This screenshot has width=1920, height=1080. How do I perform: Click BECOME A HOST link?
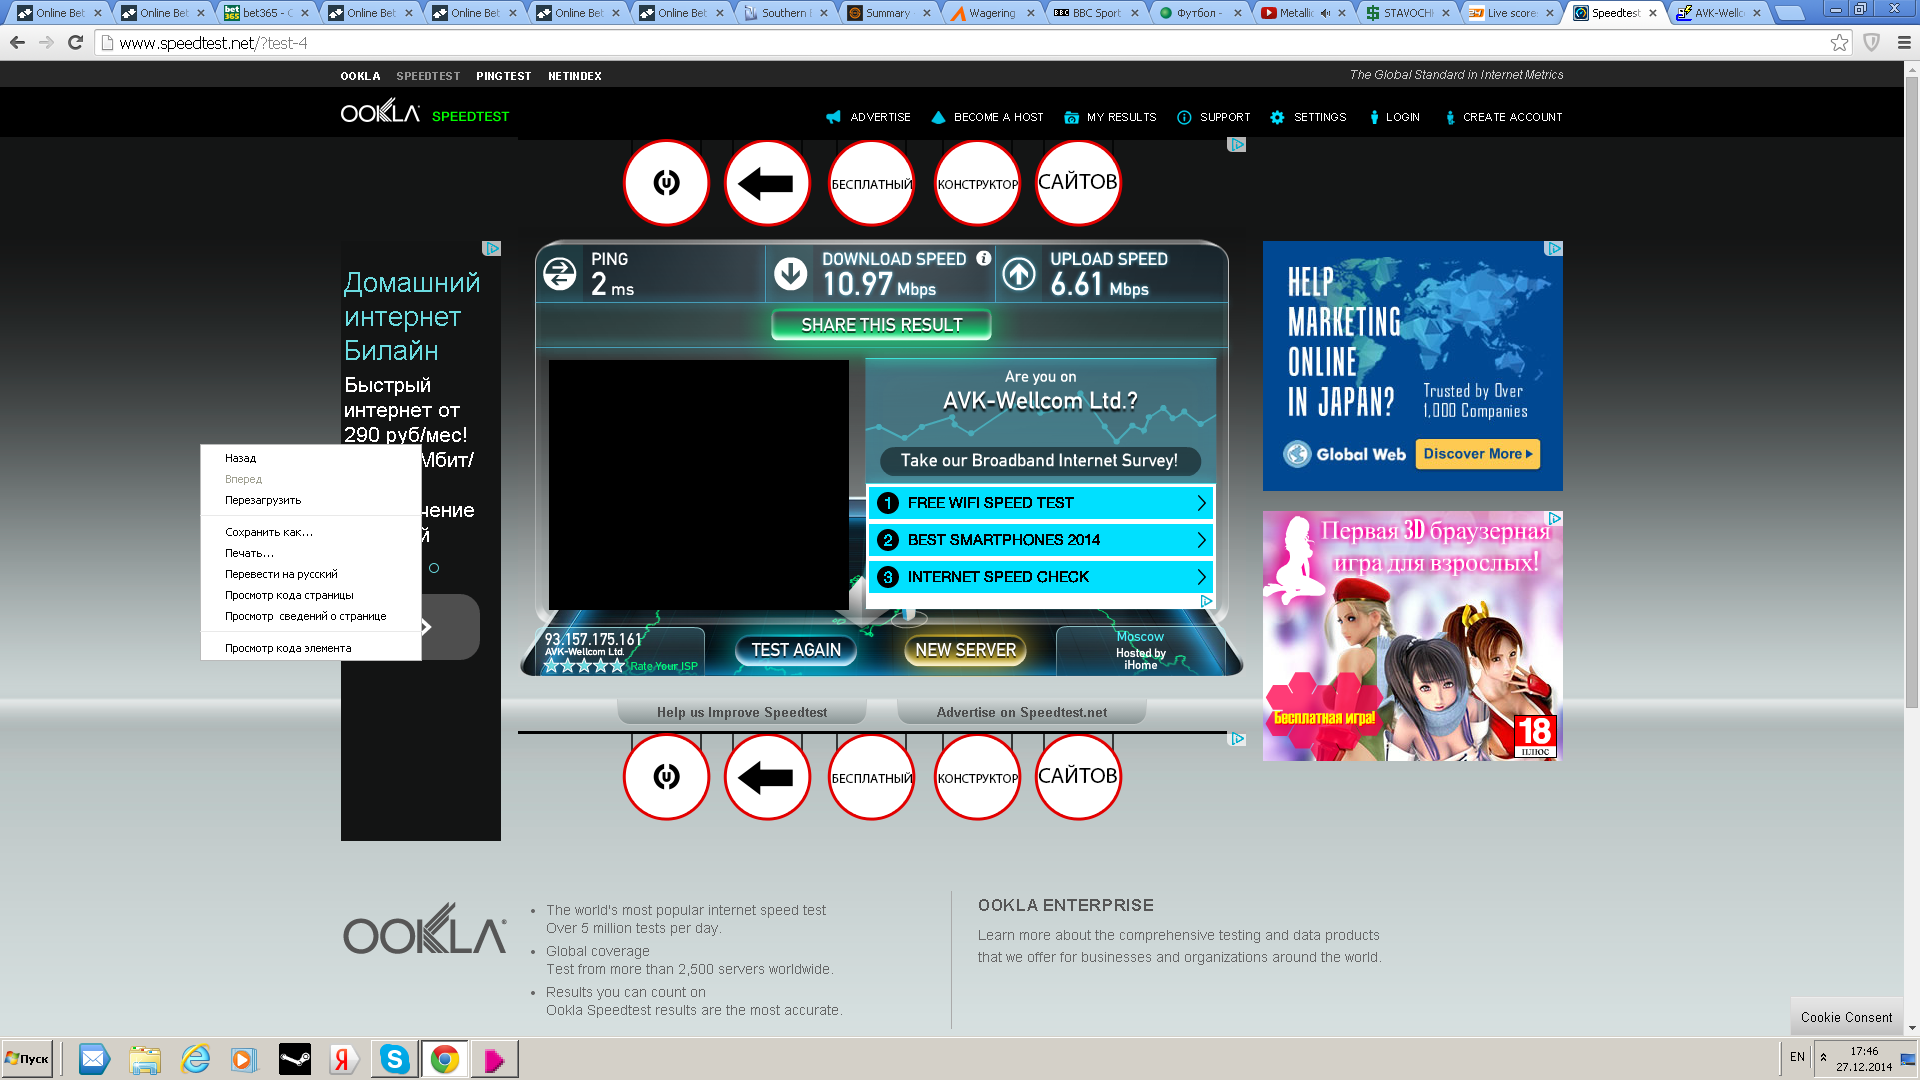(x=987, y=117)
